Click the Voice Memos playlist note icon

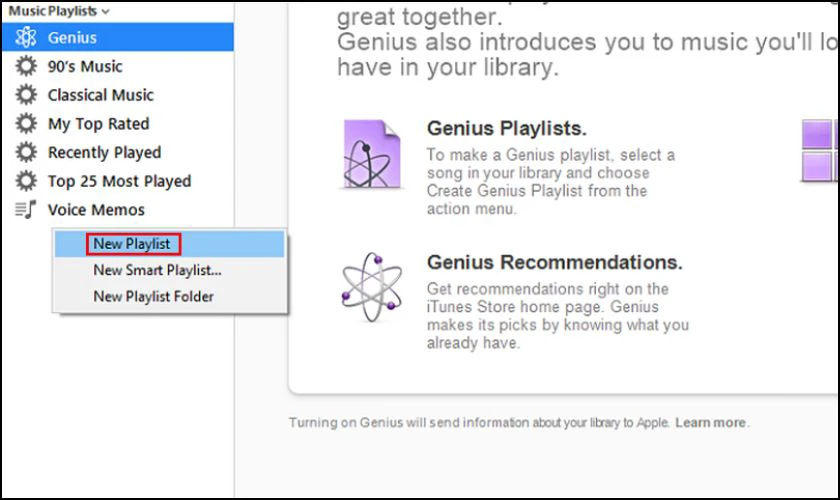(27, 210)
